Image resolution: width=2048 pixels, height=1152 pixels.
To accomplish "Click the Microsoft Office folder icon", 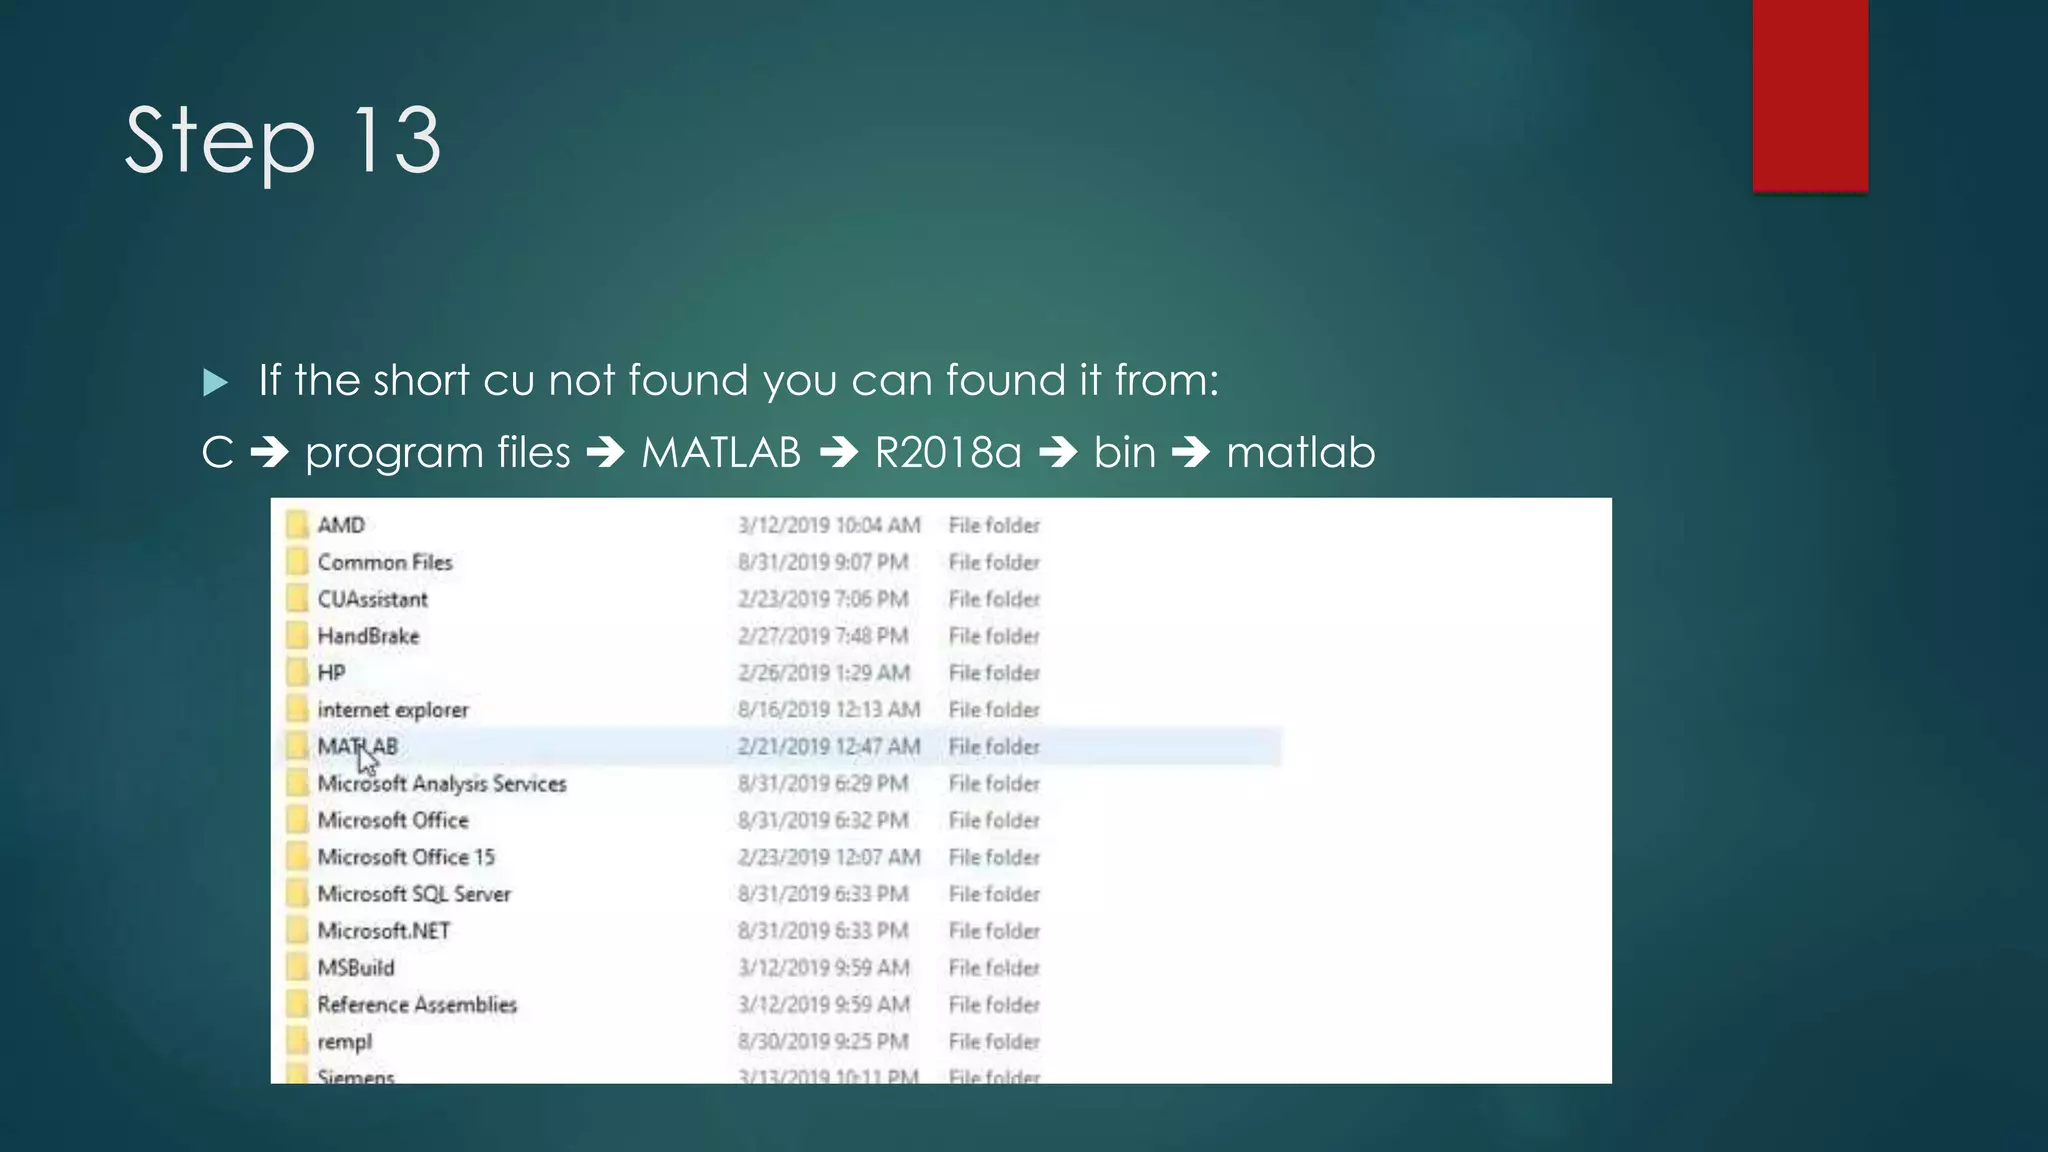I will tap(297, 820).
